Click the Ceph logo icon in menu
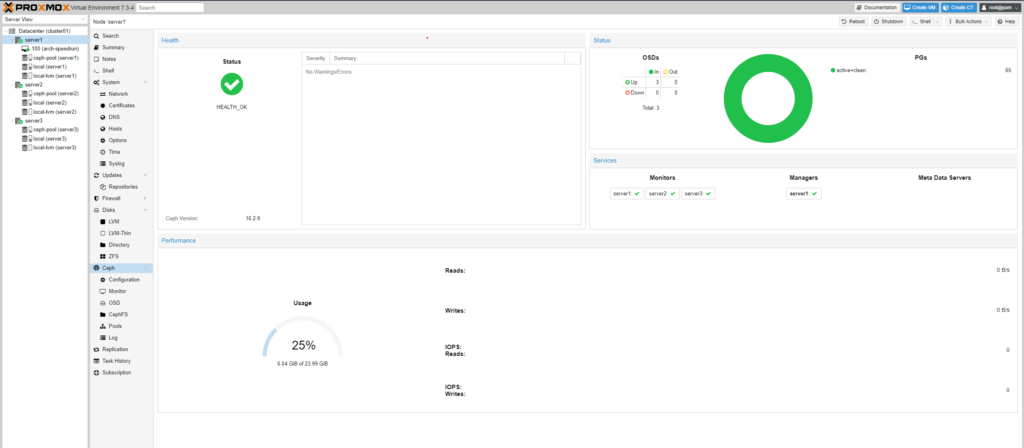 pos(97,268)
